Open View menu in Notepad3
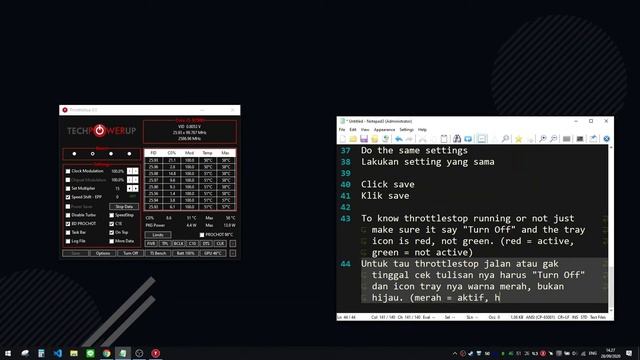 coord(365,130)
